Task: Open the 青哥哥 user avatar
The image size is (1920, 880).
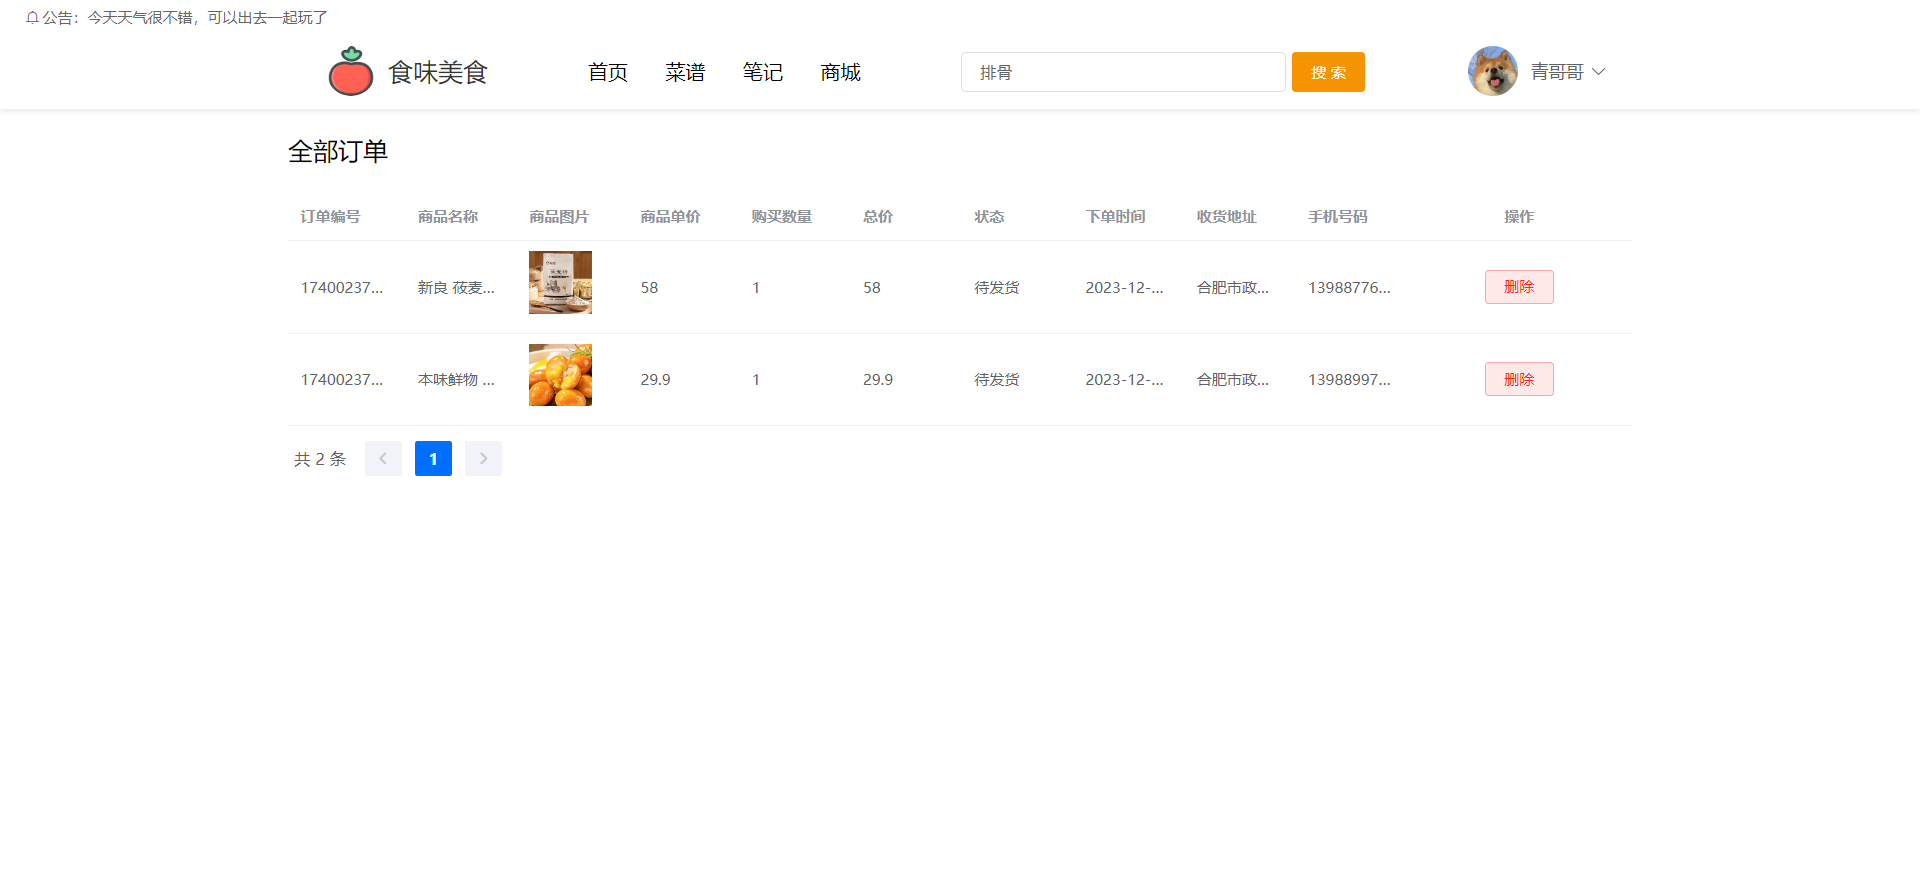Action: [1493, 71]
